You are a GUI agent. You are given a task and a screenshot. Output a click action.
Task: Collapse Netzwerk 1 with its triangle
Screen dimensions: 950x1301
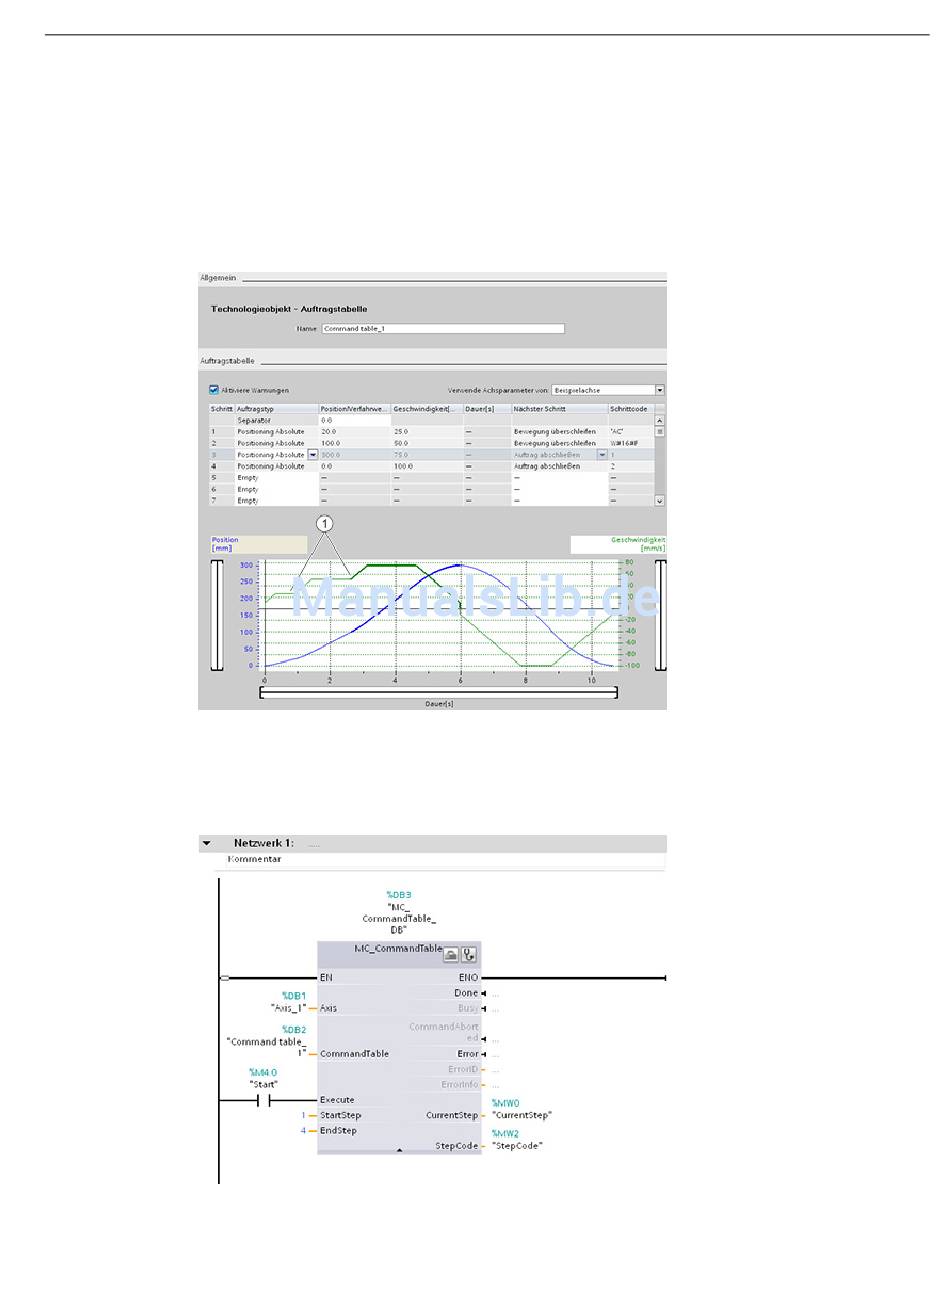coord(207,843)
